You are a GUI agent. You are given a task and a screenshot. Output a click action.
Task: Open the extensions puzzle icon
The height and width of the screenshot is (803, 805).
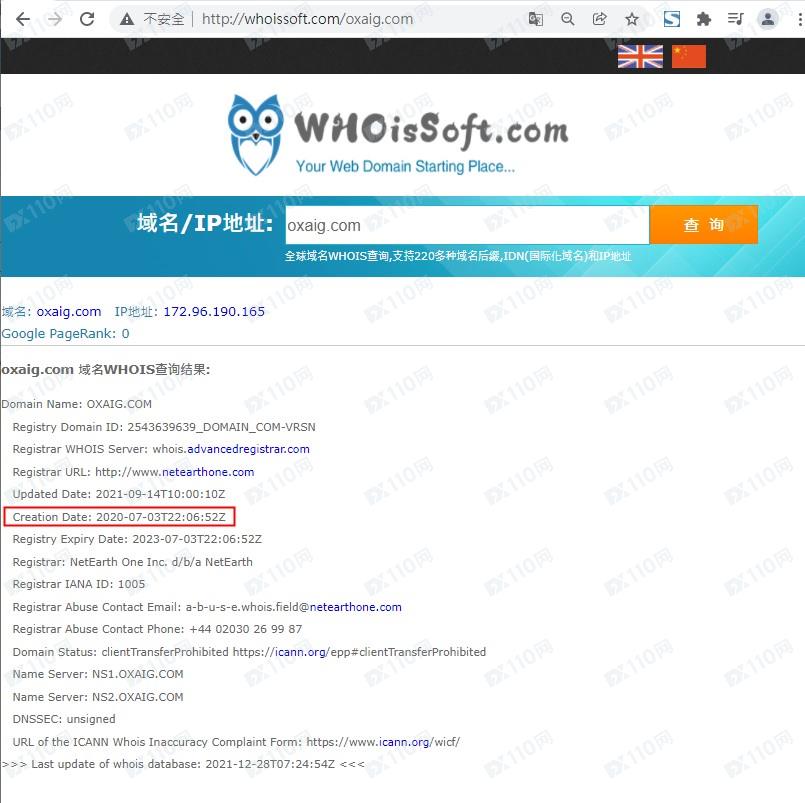703,20
